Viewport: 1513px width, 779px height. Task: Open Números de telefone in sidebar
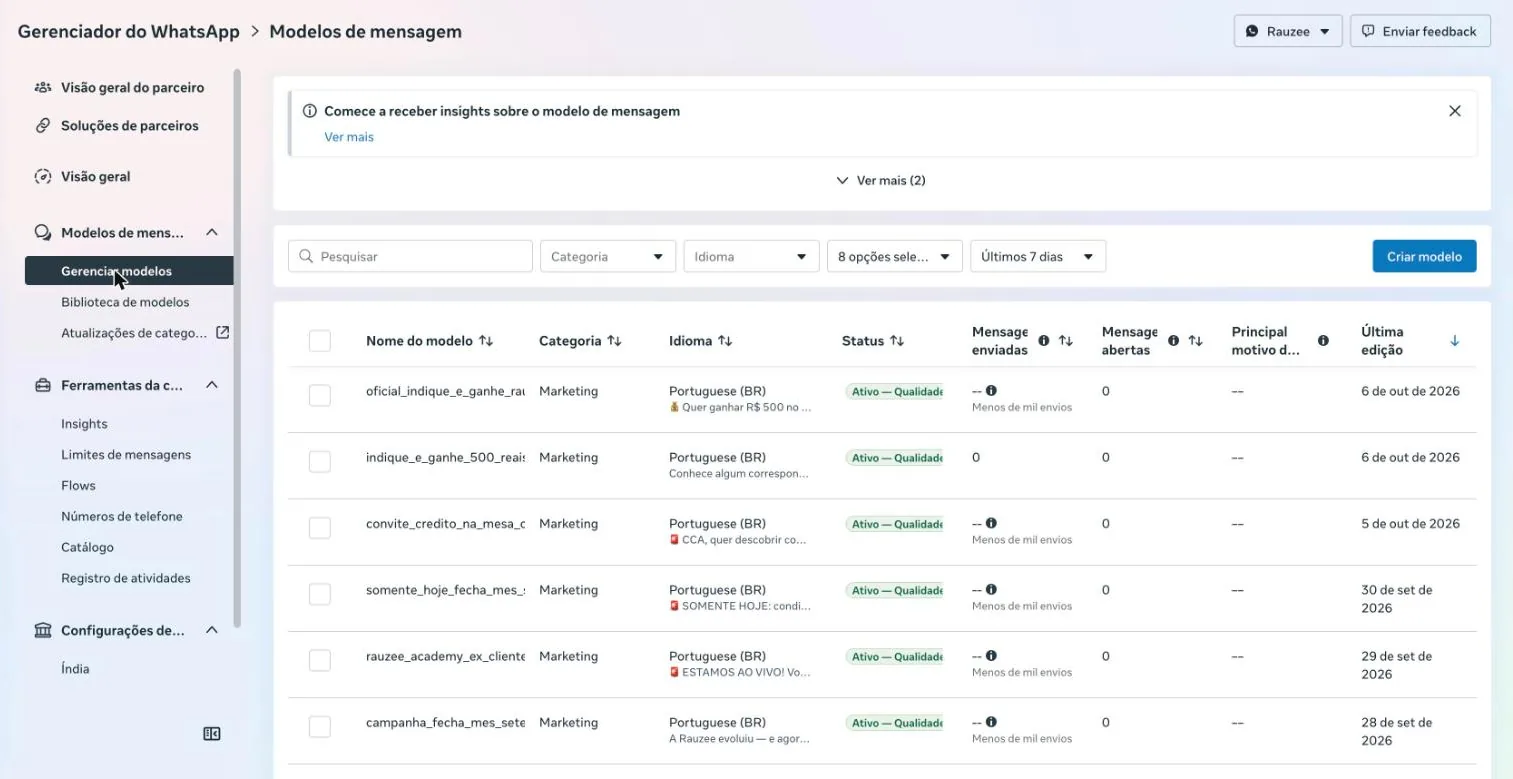(x=122, y=517)
